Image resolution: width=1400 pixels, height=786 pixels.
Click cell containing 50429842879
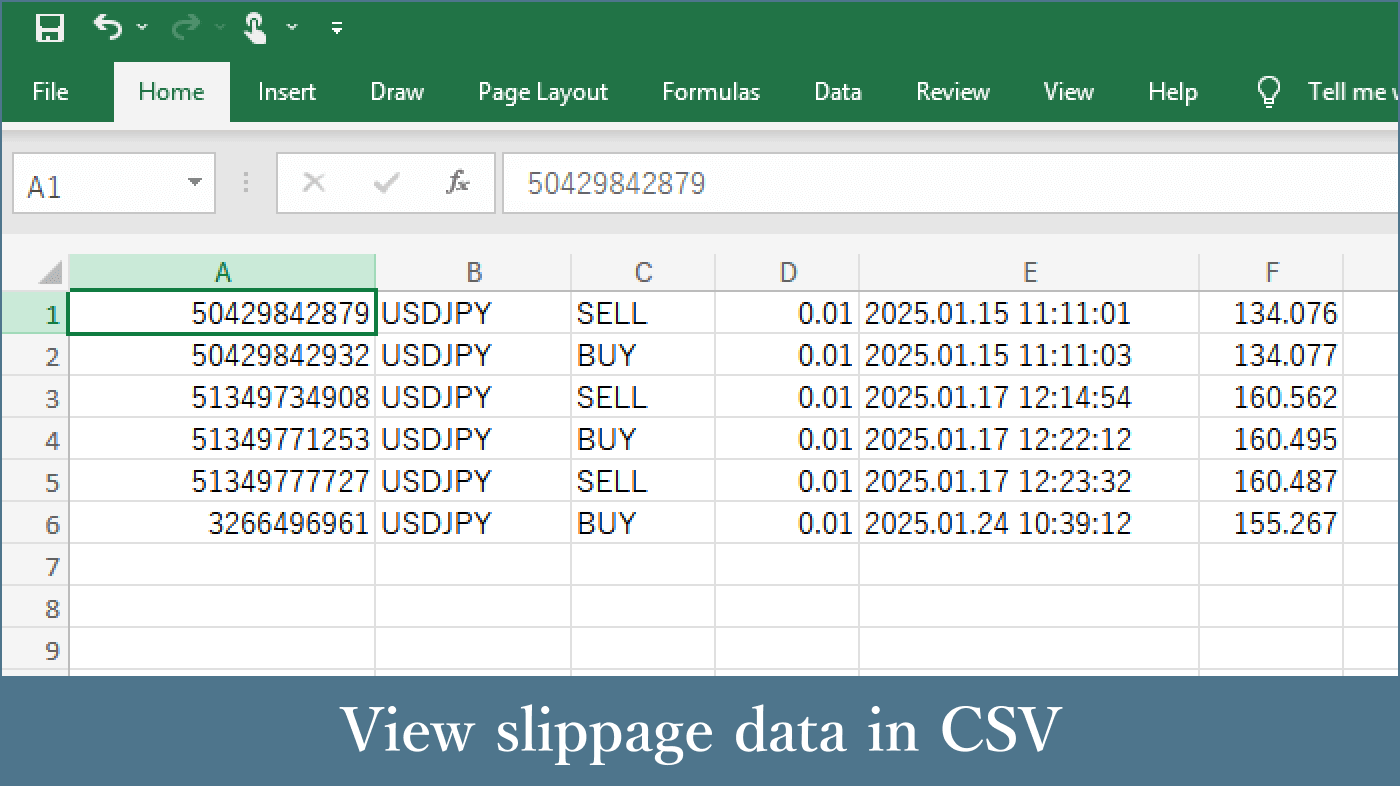click(x=222, y=313)
